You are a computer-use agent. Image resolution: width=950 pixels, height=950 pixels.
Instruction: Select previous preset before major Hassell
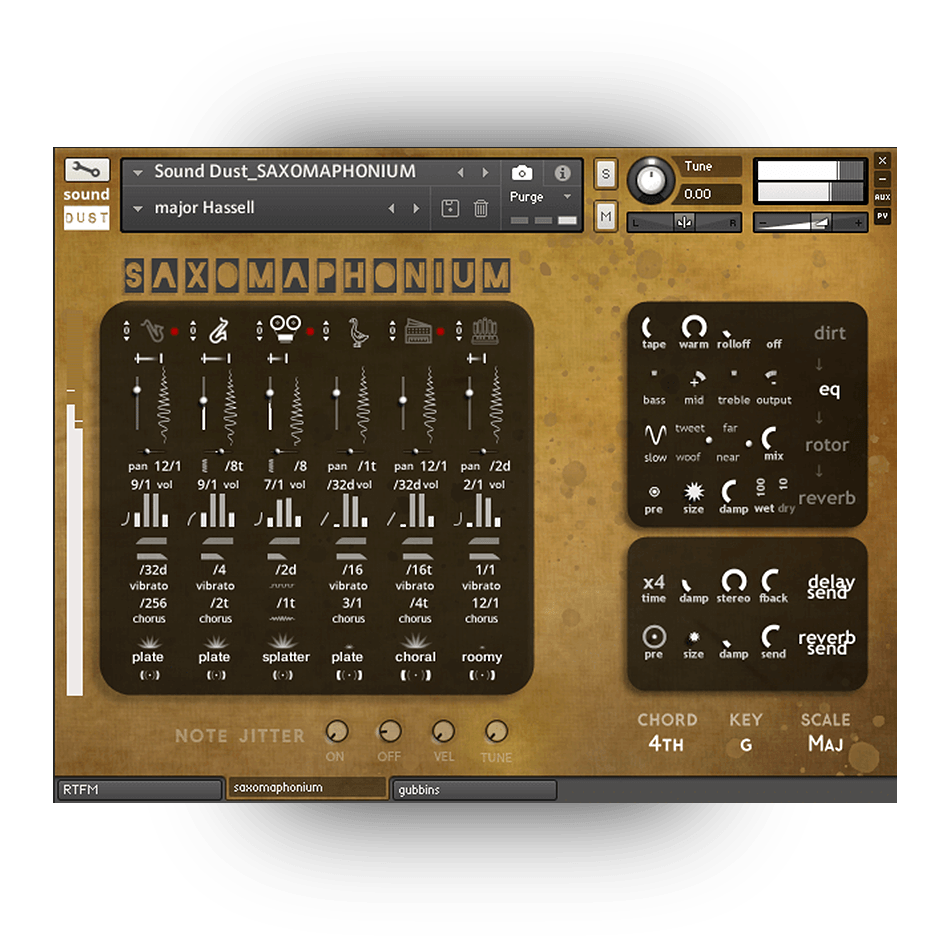[391, 208]
